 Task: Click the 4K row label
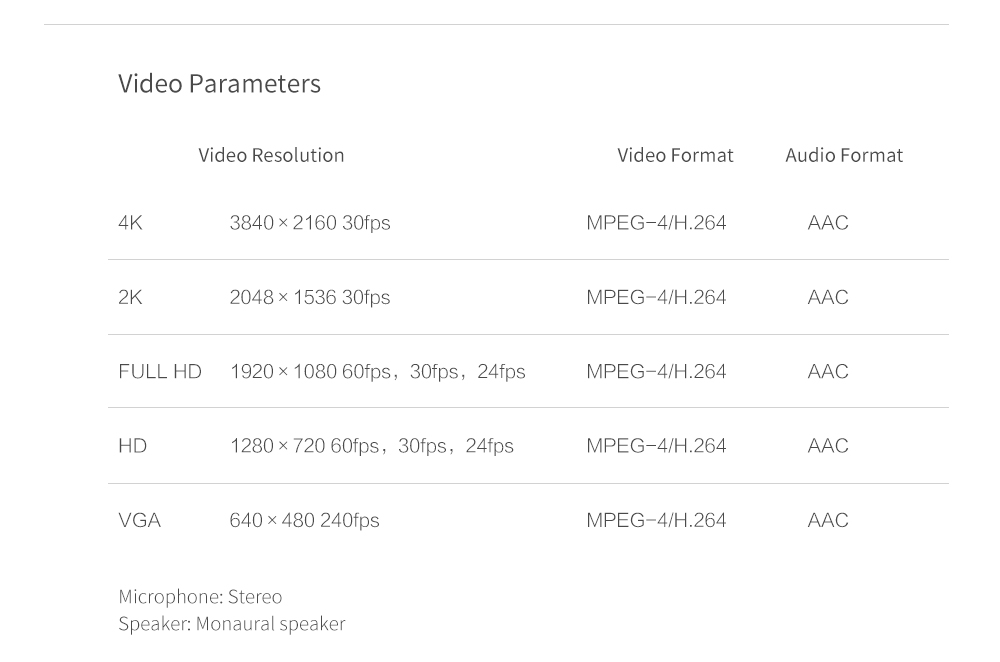click(x=130, y=223)
